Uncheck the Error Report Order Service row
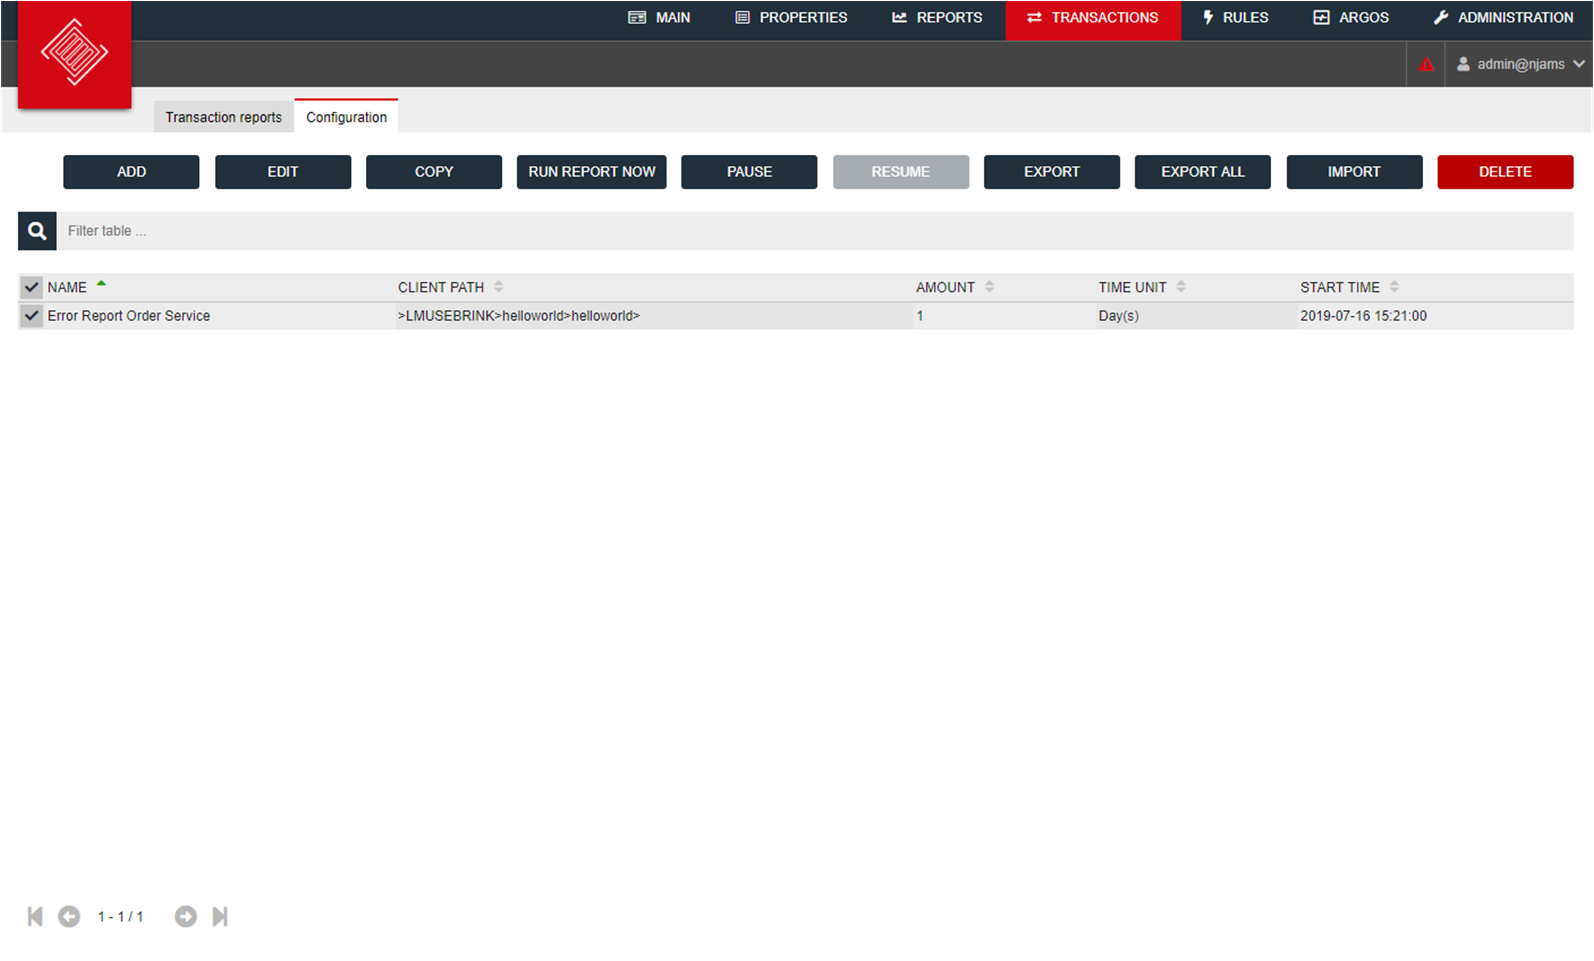Image resolution: width=1594 pixels, height=961 pixels. tap(32, 316)
